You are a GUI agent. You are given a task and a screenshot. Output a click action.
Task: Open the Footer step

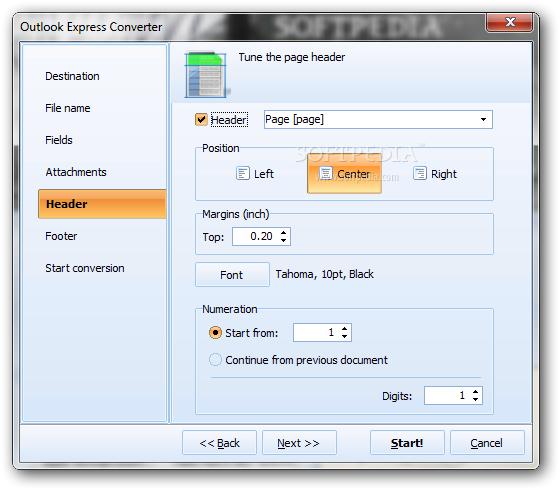click(x=61, y=236)
